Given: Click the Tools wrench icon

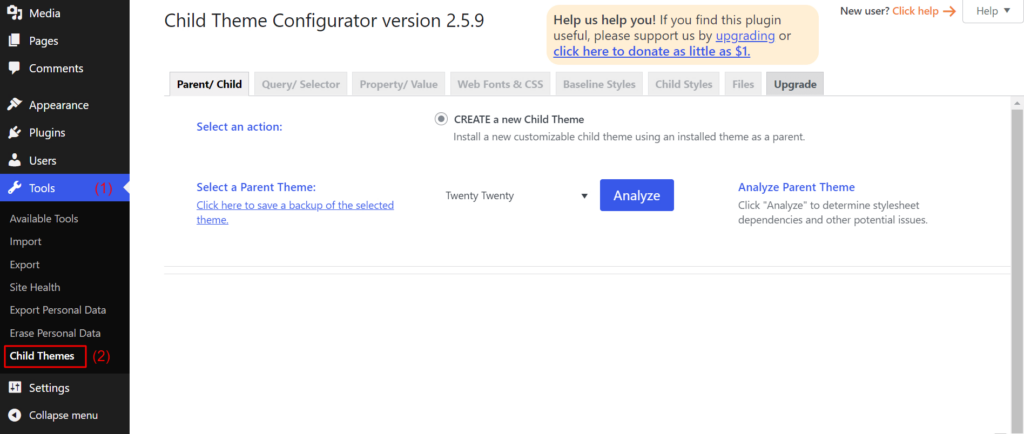Looking at the screenshot, I should pos(14,188).
